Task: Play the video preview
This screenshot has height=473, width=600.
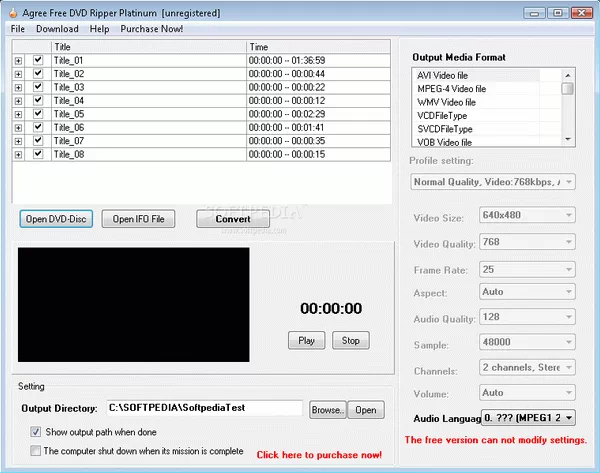Action: (x=306, y=340)
